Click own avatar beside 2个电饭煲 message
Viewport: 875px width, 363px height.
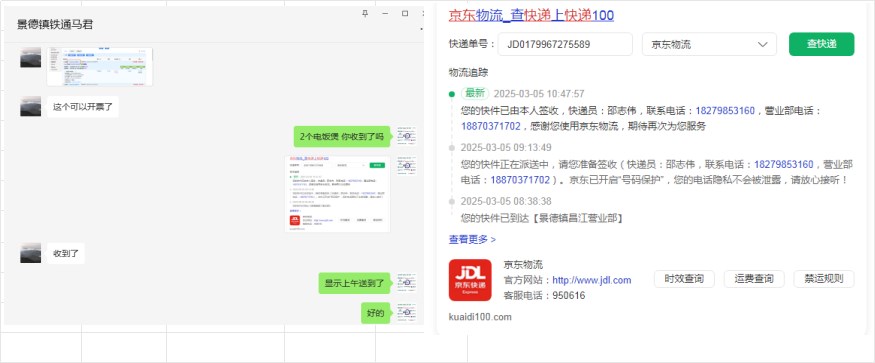point(407,136)
